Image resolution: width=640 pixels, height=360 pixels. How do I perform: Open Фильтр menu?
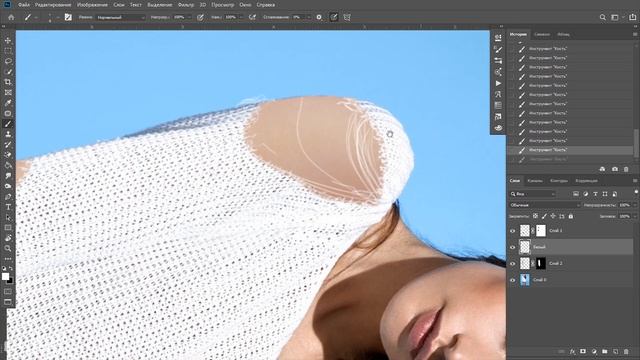coord(186,5)
